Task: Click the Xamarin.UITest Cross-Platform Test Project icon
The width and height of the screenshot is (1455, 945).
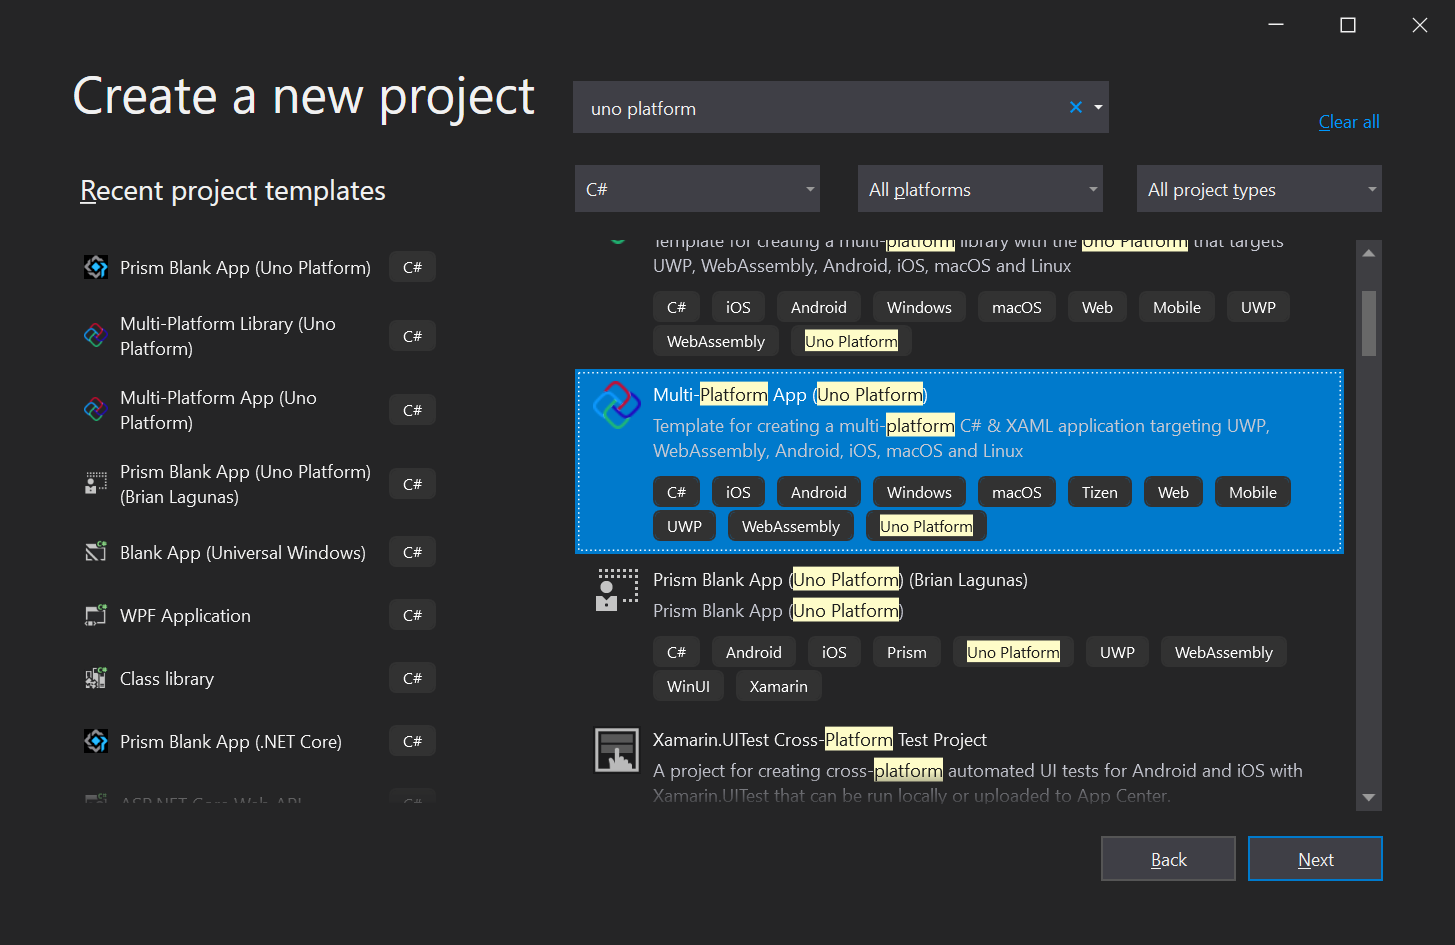Action: pyautogui.click(x=617, y=750)
